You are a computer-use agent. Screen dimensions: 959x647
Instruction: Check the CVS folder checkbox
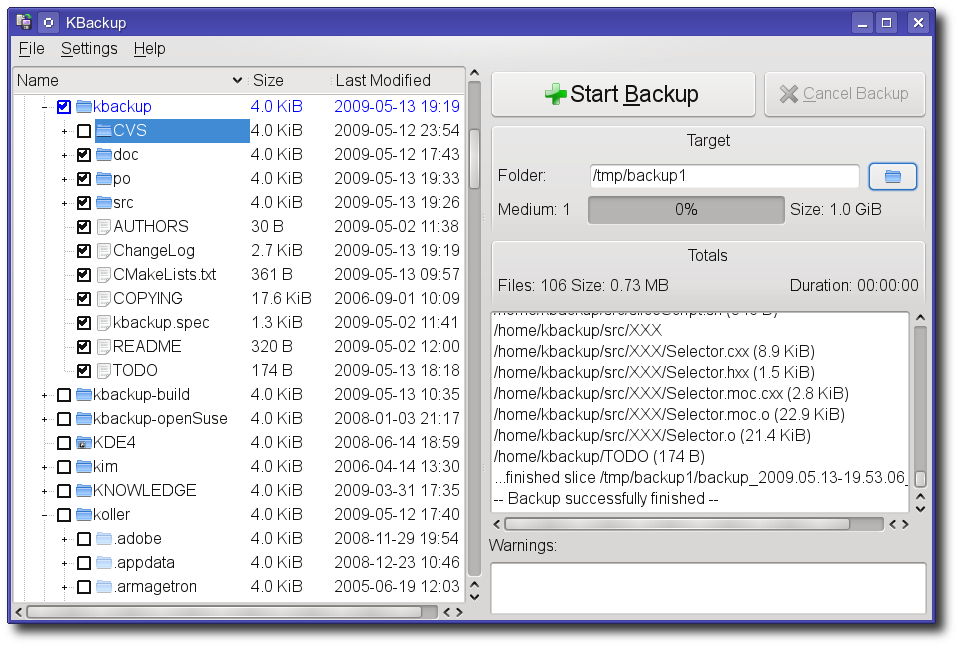[84, 131]
